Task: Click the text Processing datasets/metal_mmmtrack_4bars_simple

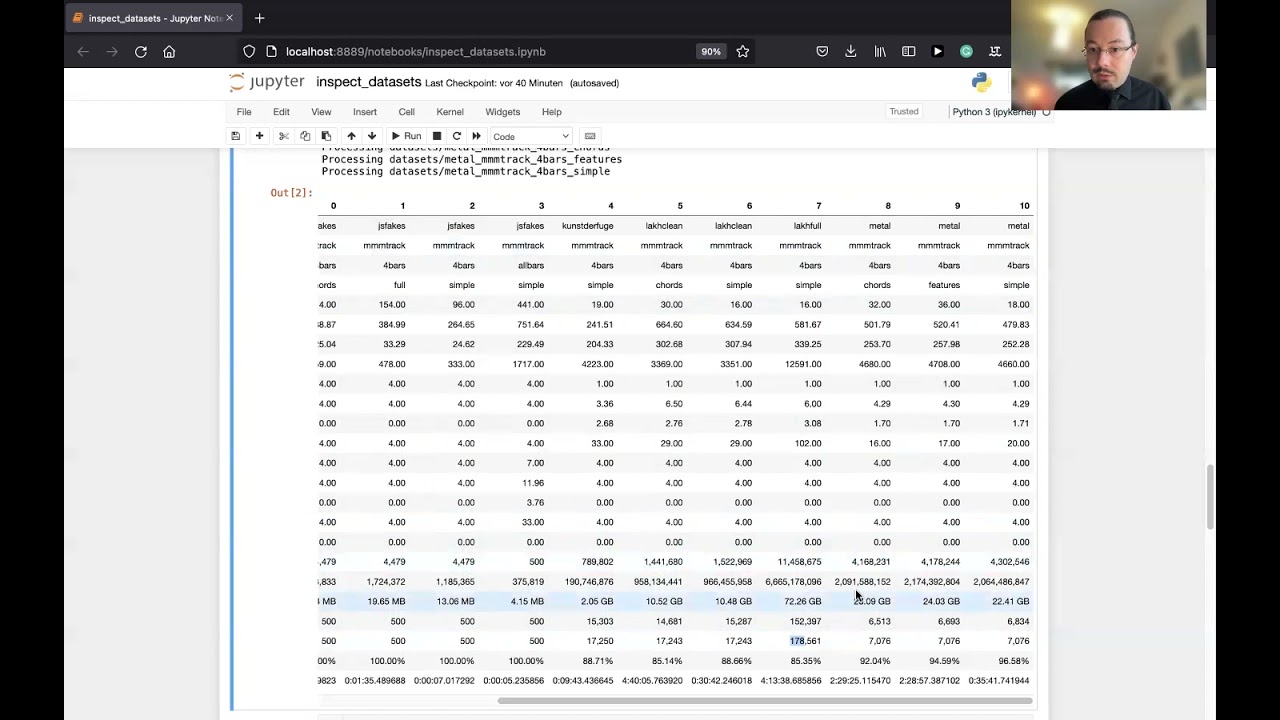Action: 465,172
